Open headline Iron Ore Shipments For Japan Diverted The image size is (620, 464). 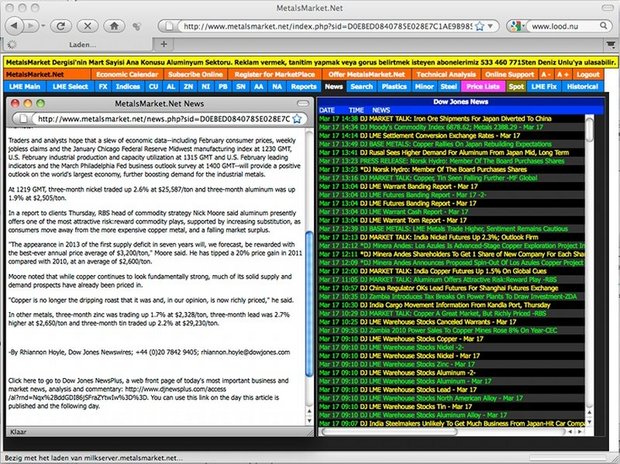456,119
